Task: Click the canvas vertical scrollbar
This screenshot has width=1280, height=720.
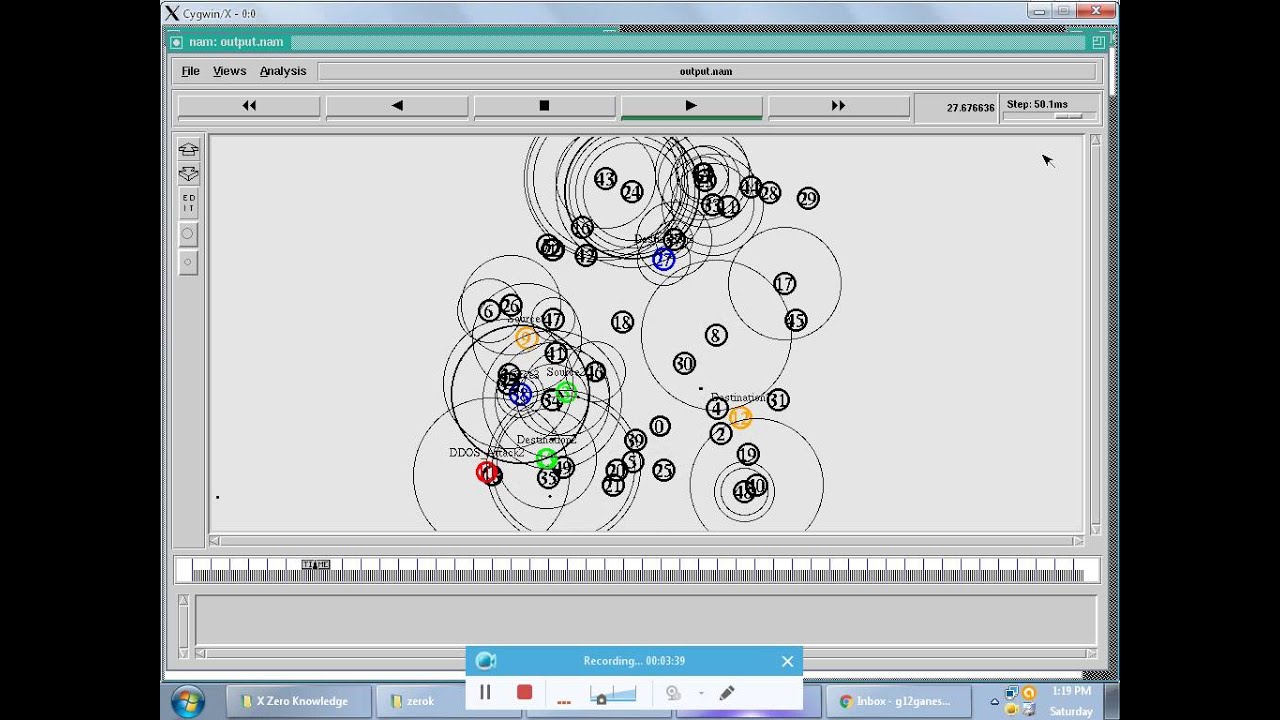Action: click(1095, 334)
